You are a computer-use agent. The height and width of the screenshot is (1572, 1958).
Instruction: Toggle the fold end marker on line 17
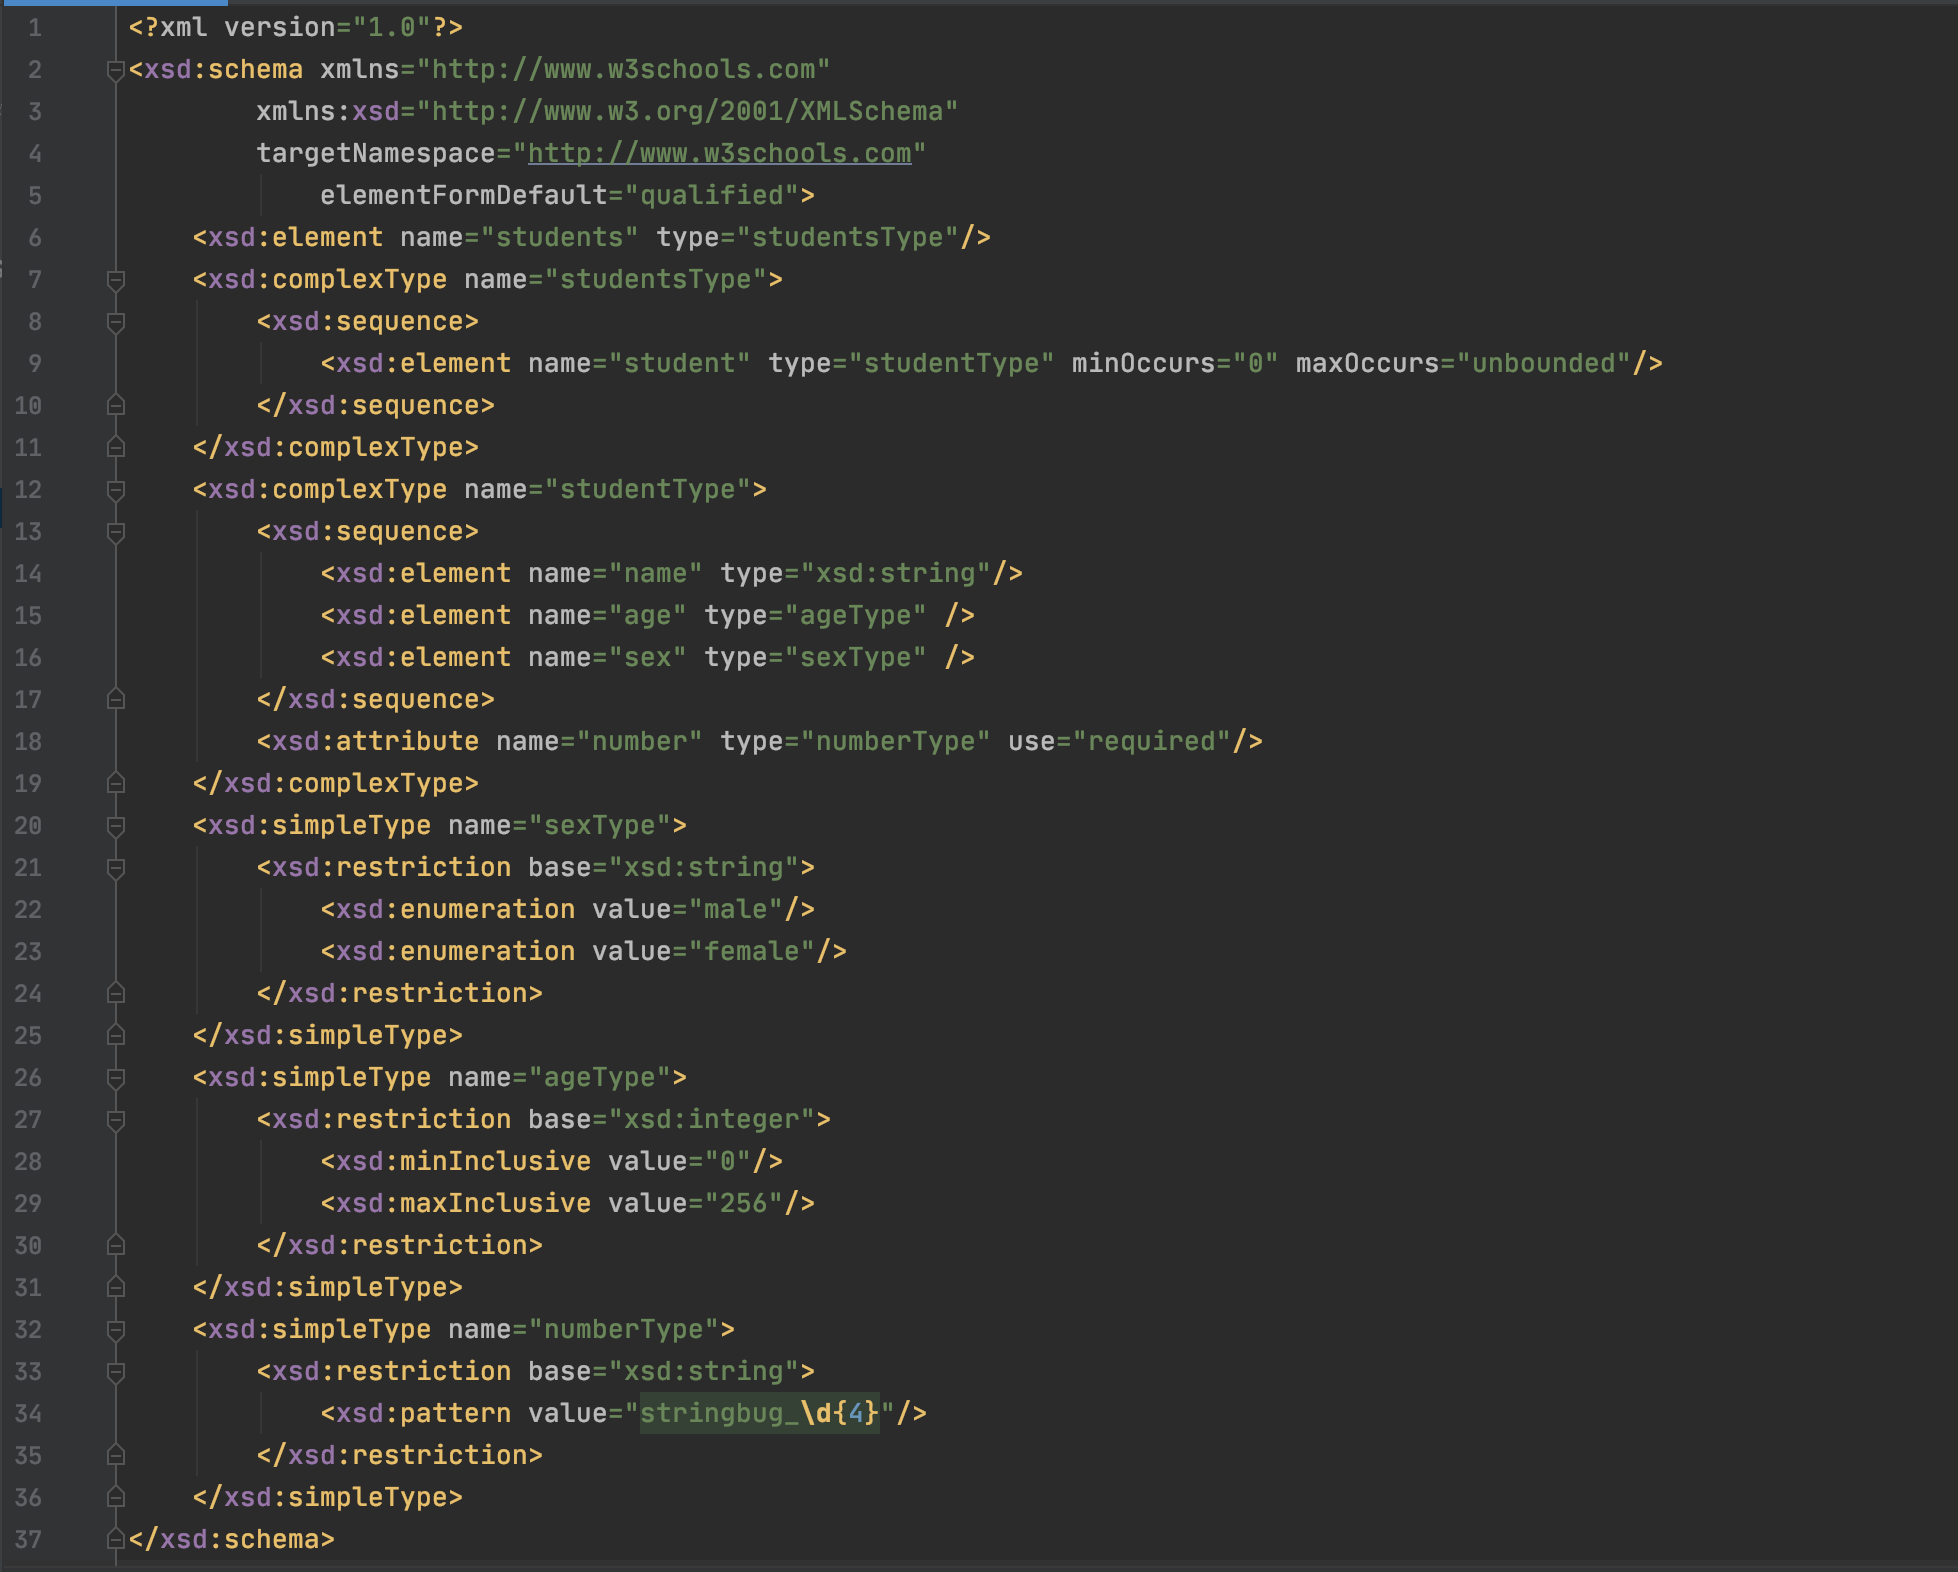116,700
